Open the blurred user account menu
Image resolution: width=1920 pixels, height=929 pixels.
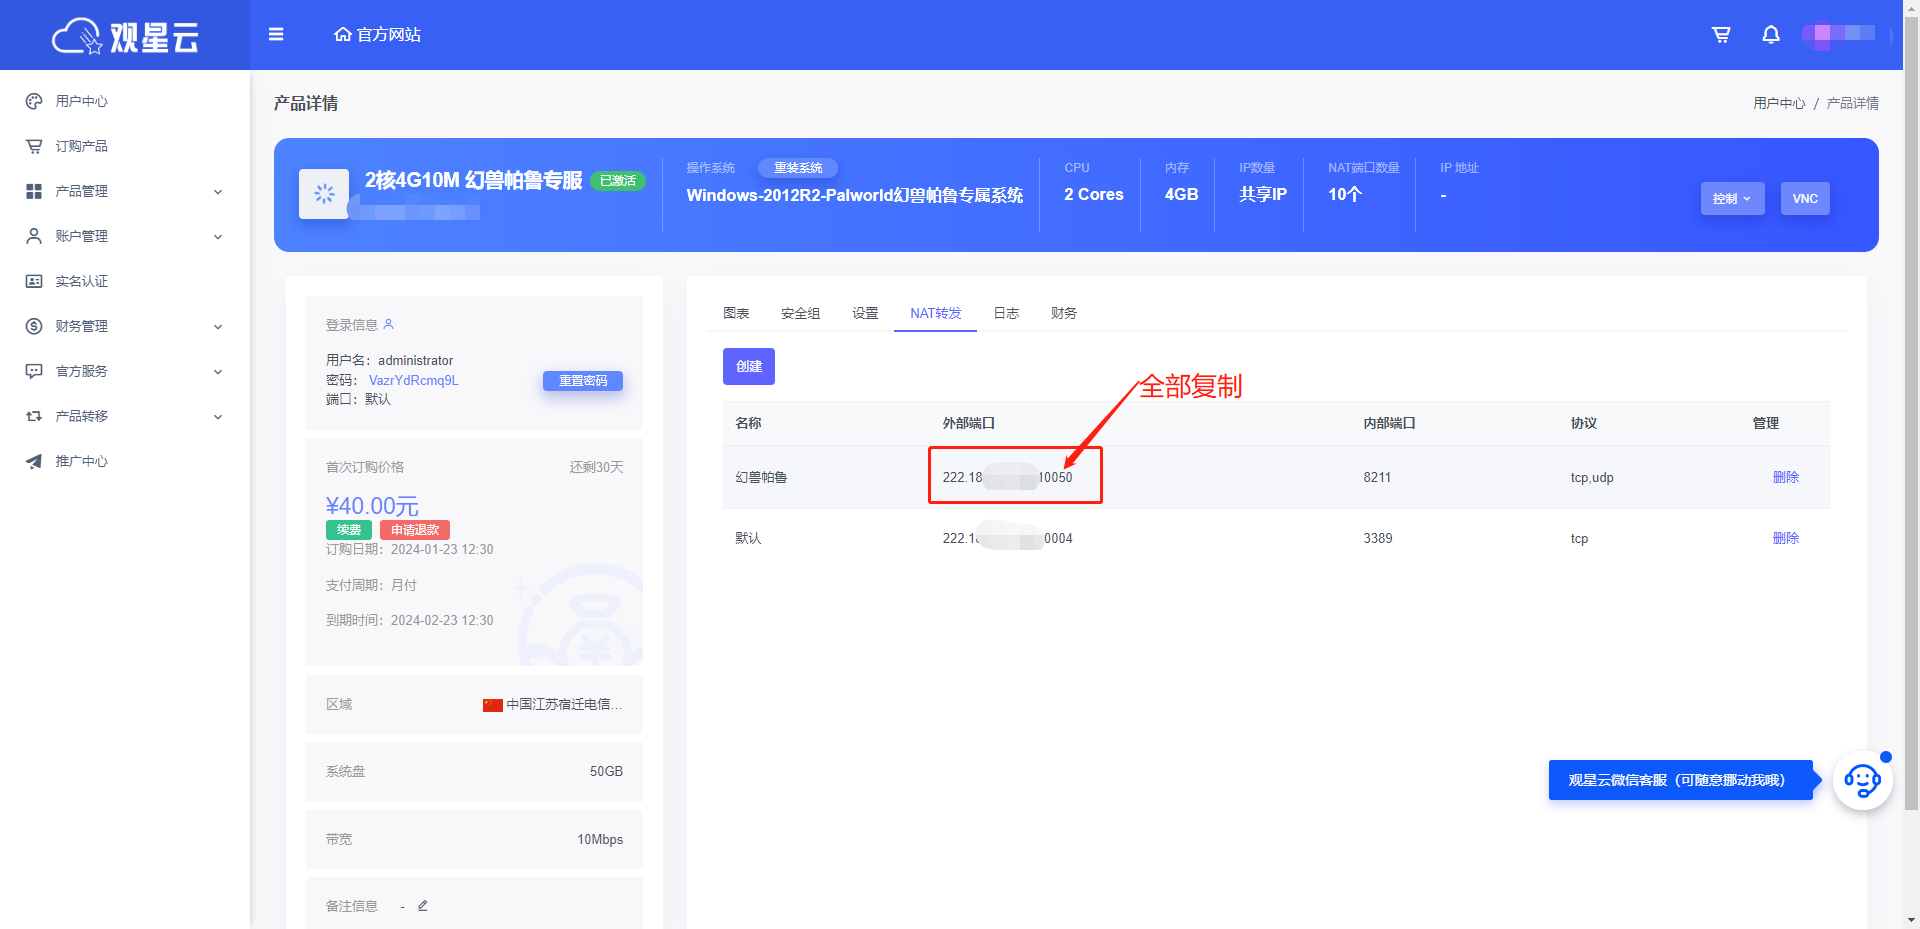(x=1838, y=34)
